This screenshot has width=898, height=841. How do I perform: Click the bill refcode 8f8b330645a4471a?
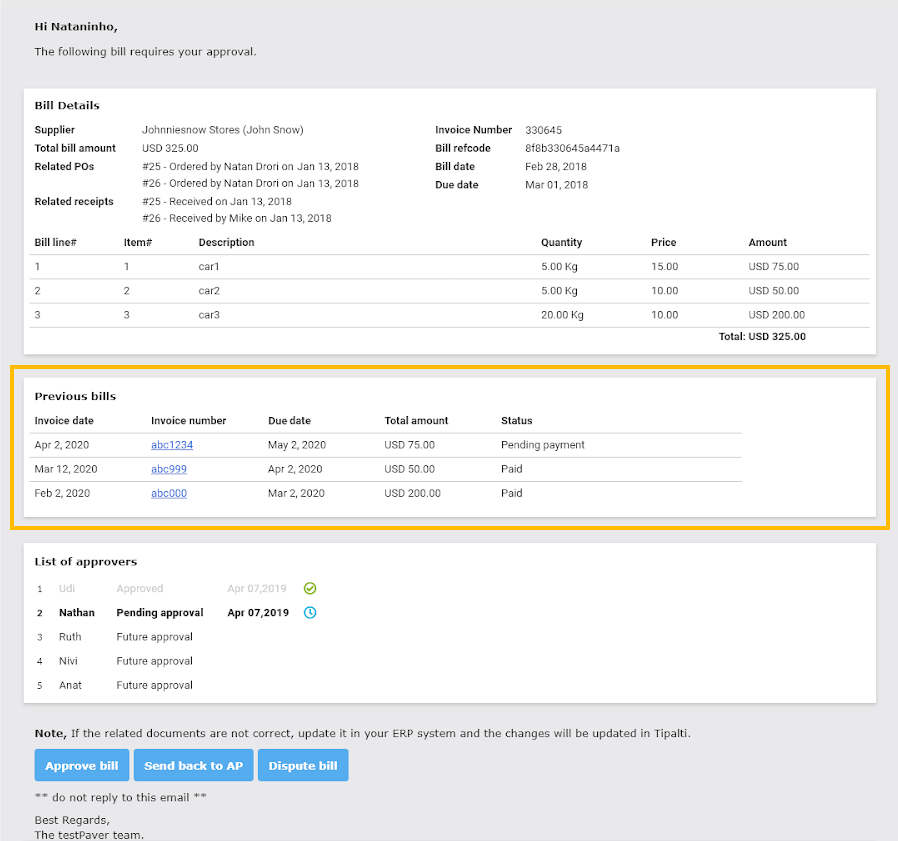[572, 148]
